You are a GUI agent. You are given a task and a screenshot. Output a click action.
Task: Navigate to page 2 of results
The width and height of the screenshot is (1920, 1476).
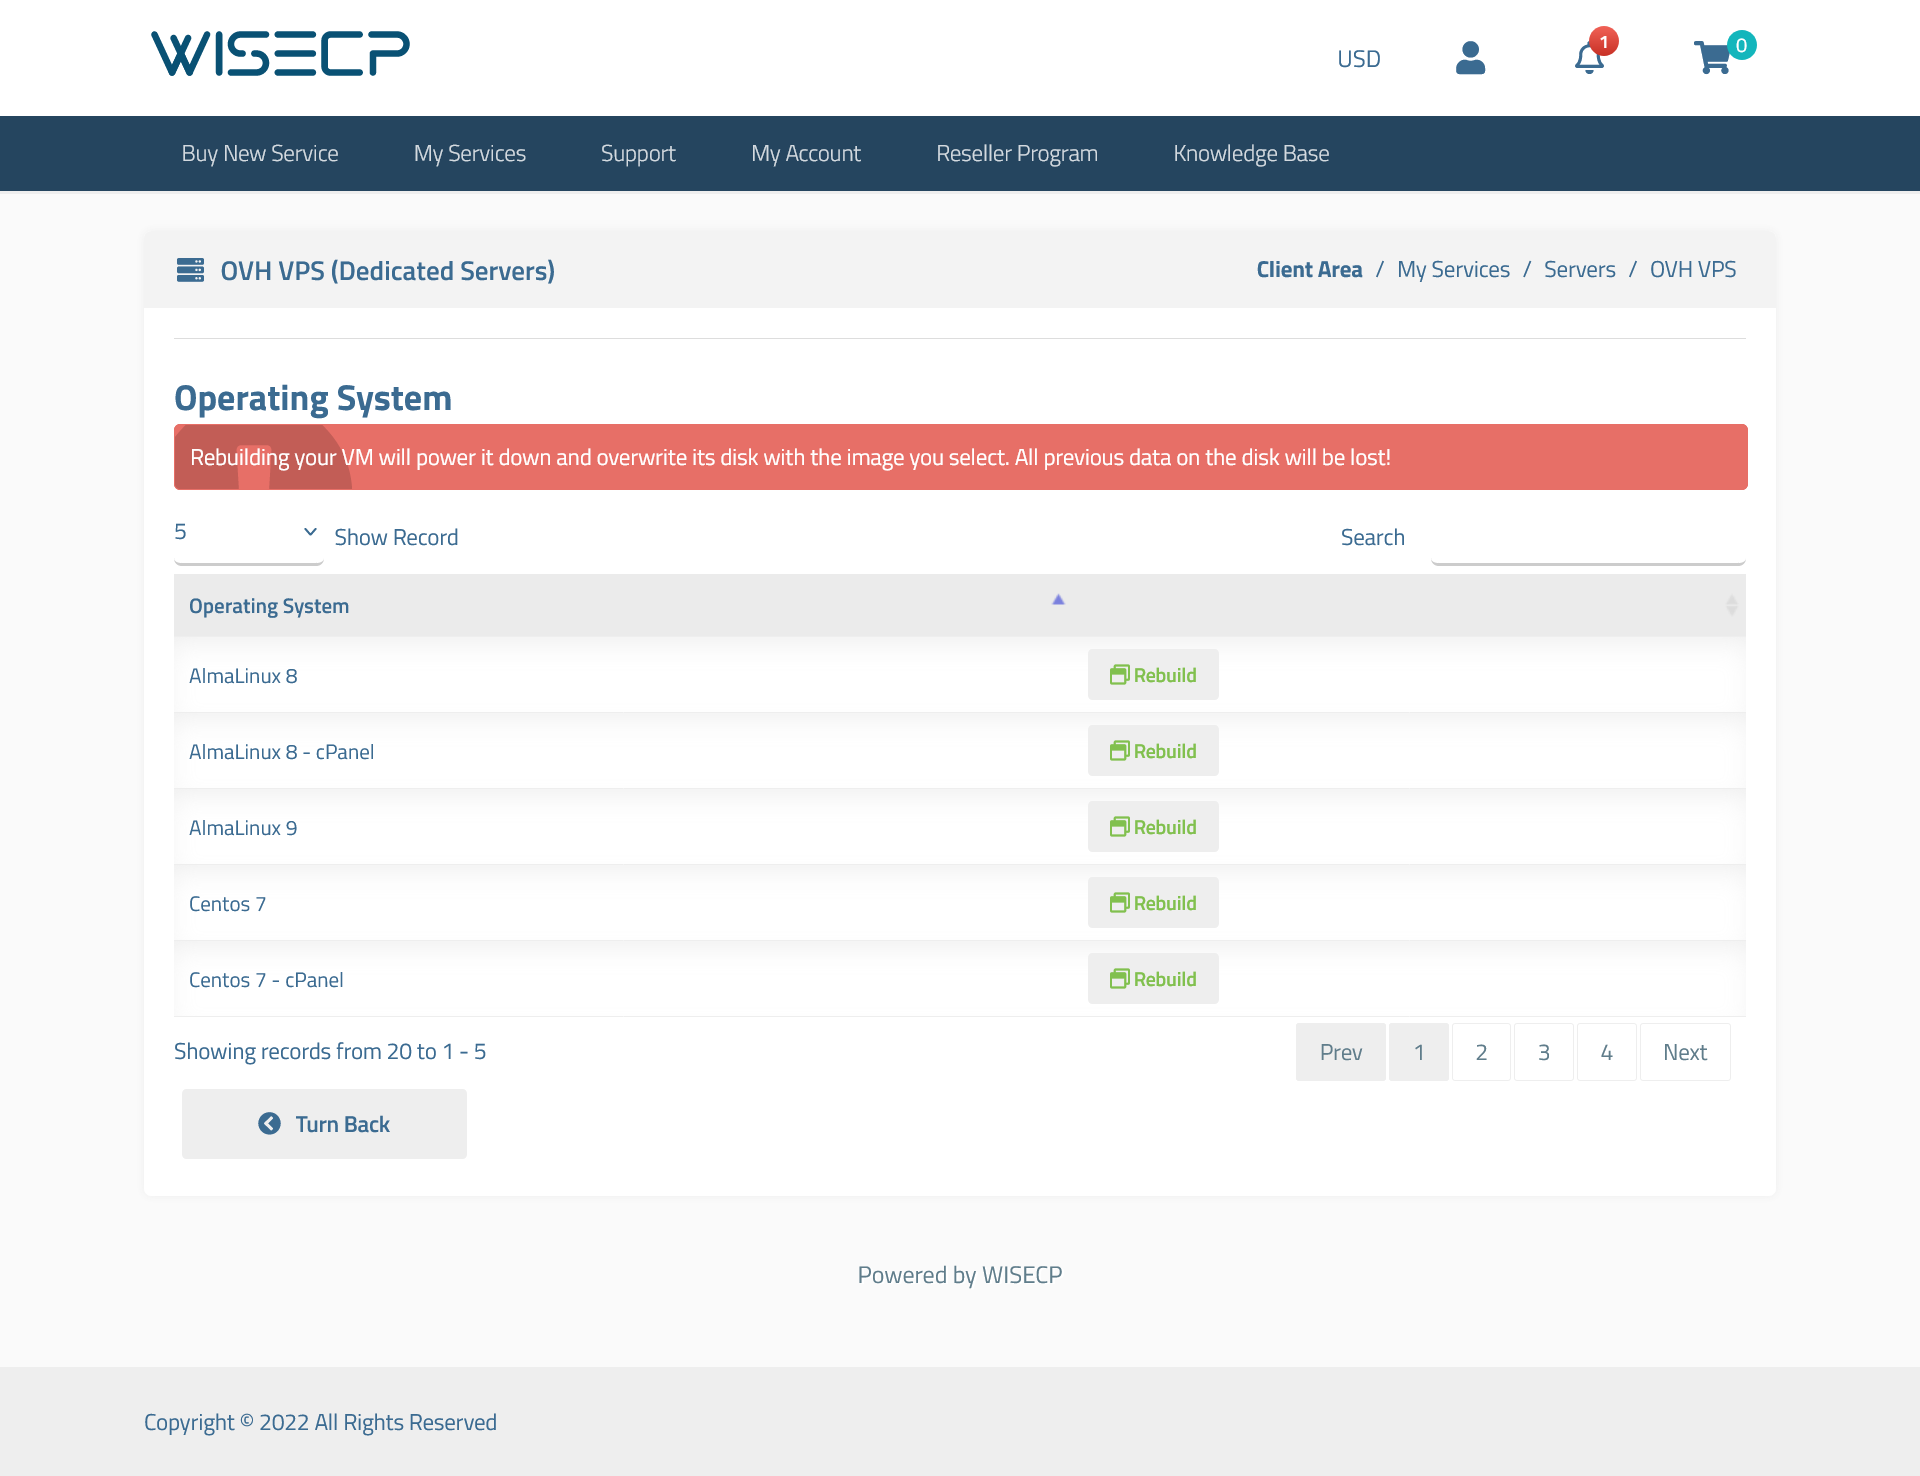1481,1051
